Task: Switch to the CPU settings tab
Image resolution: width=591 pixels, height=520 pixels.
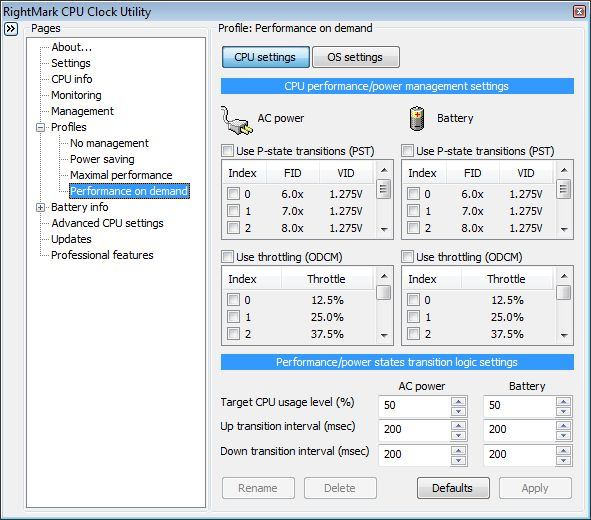Action: coord(266,57)
